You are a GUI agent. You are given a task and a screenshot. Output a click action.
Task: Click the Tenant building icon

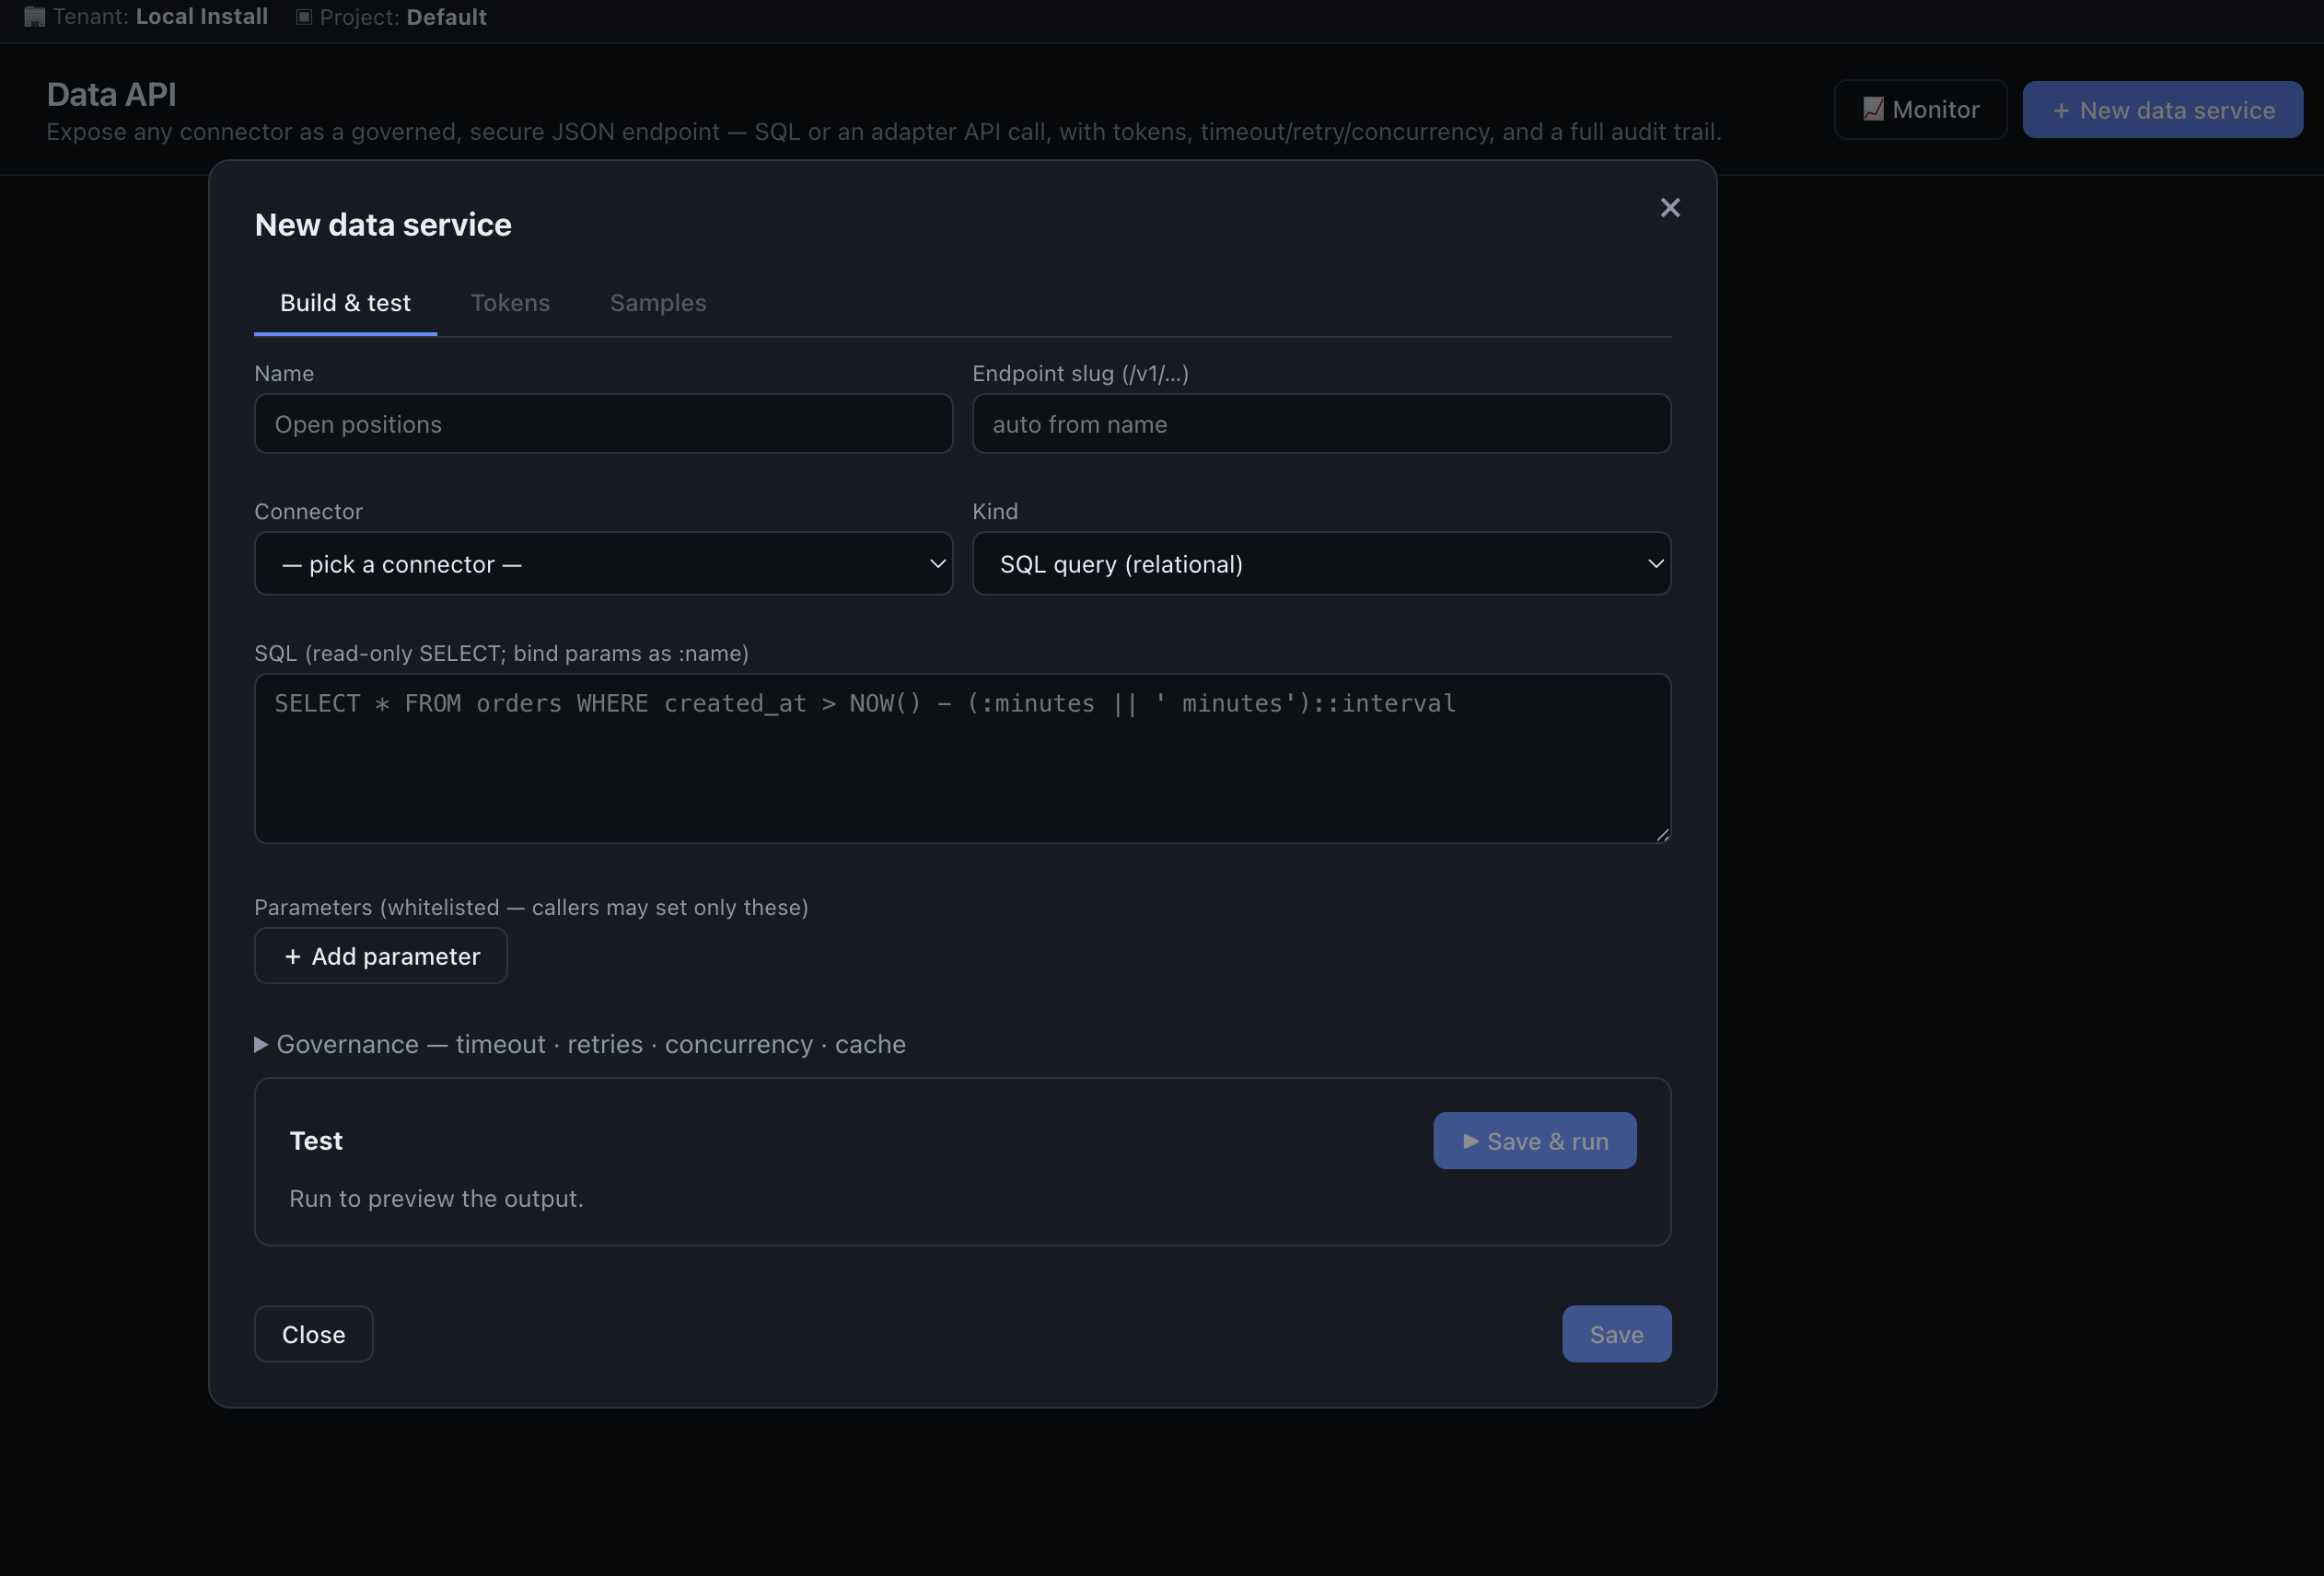click(x=35, y=16)
